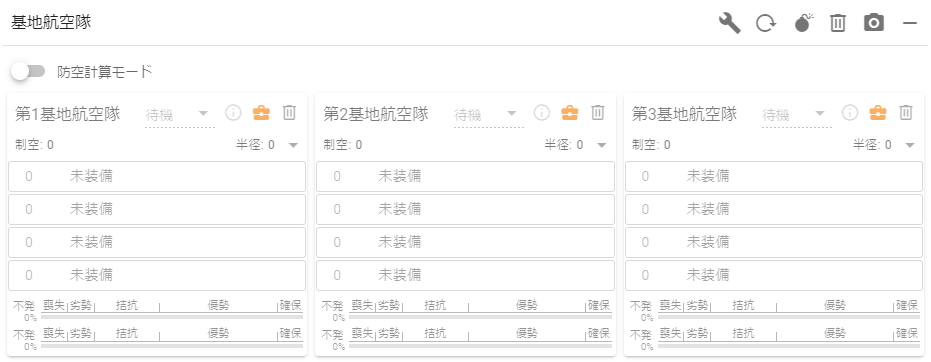Open the orange briefcase preset for 第1基地航空隊

[261, 112]
